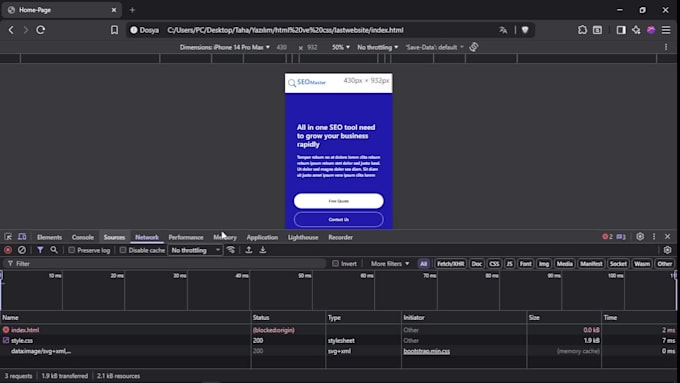Image resolution: width=680 pixels, height=383 pixels.
Task: Filter requests by JS type
Action: pos(510,264)
